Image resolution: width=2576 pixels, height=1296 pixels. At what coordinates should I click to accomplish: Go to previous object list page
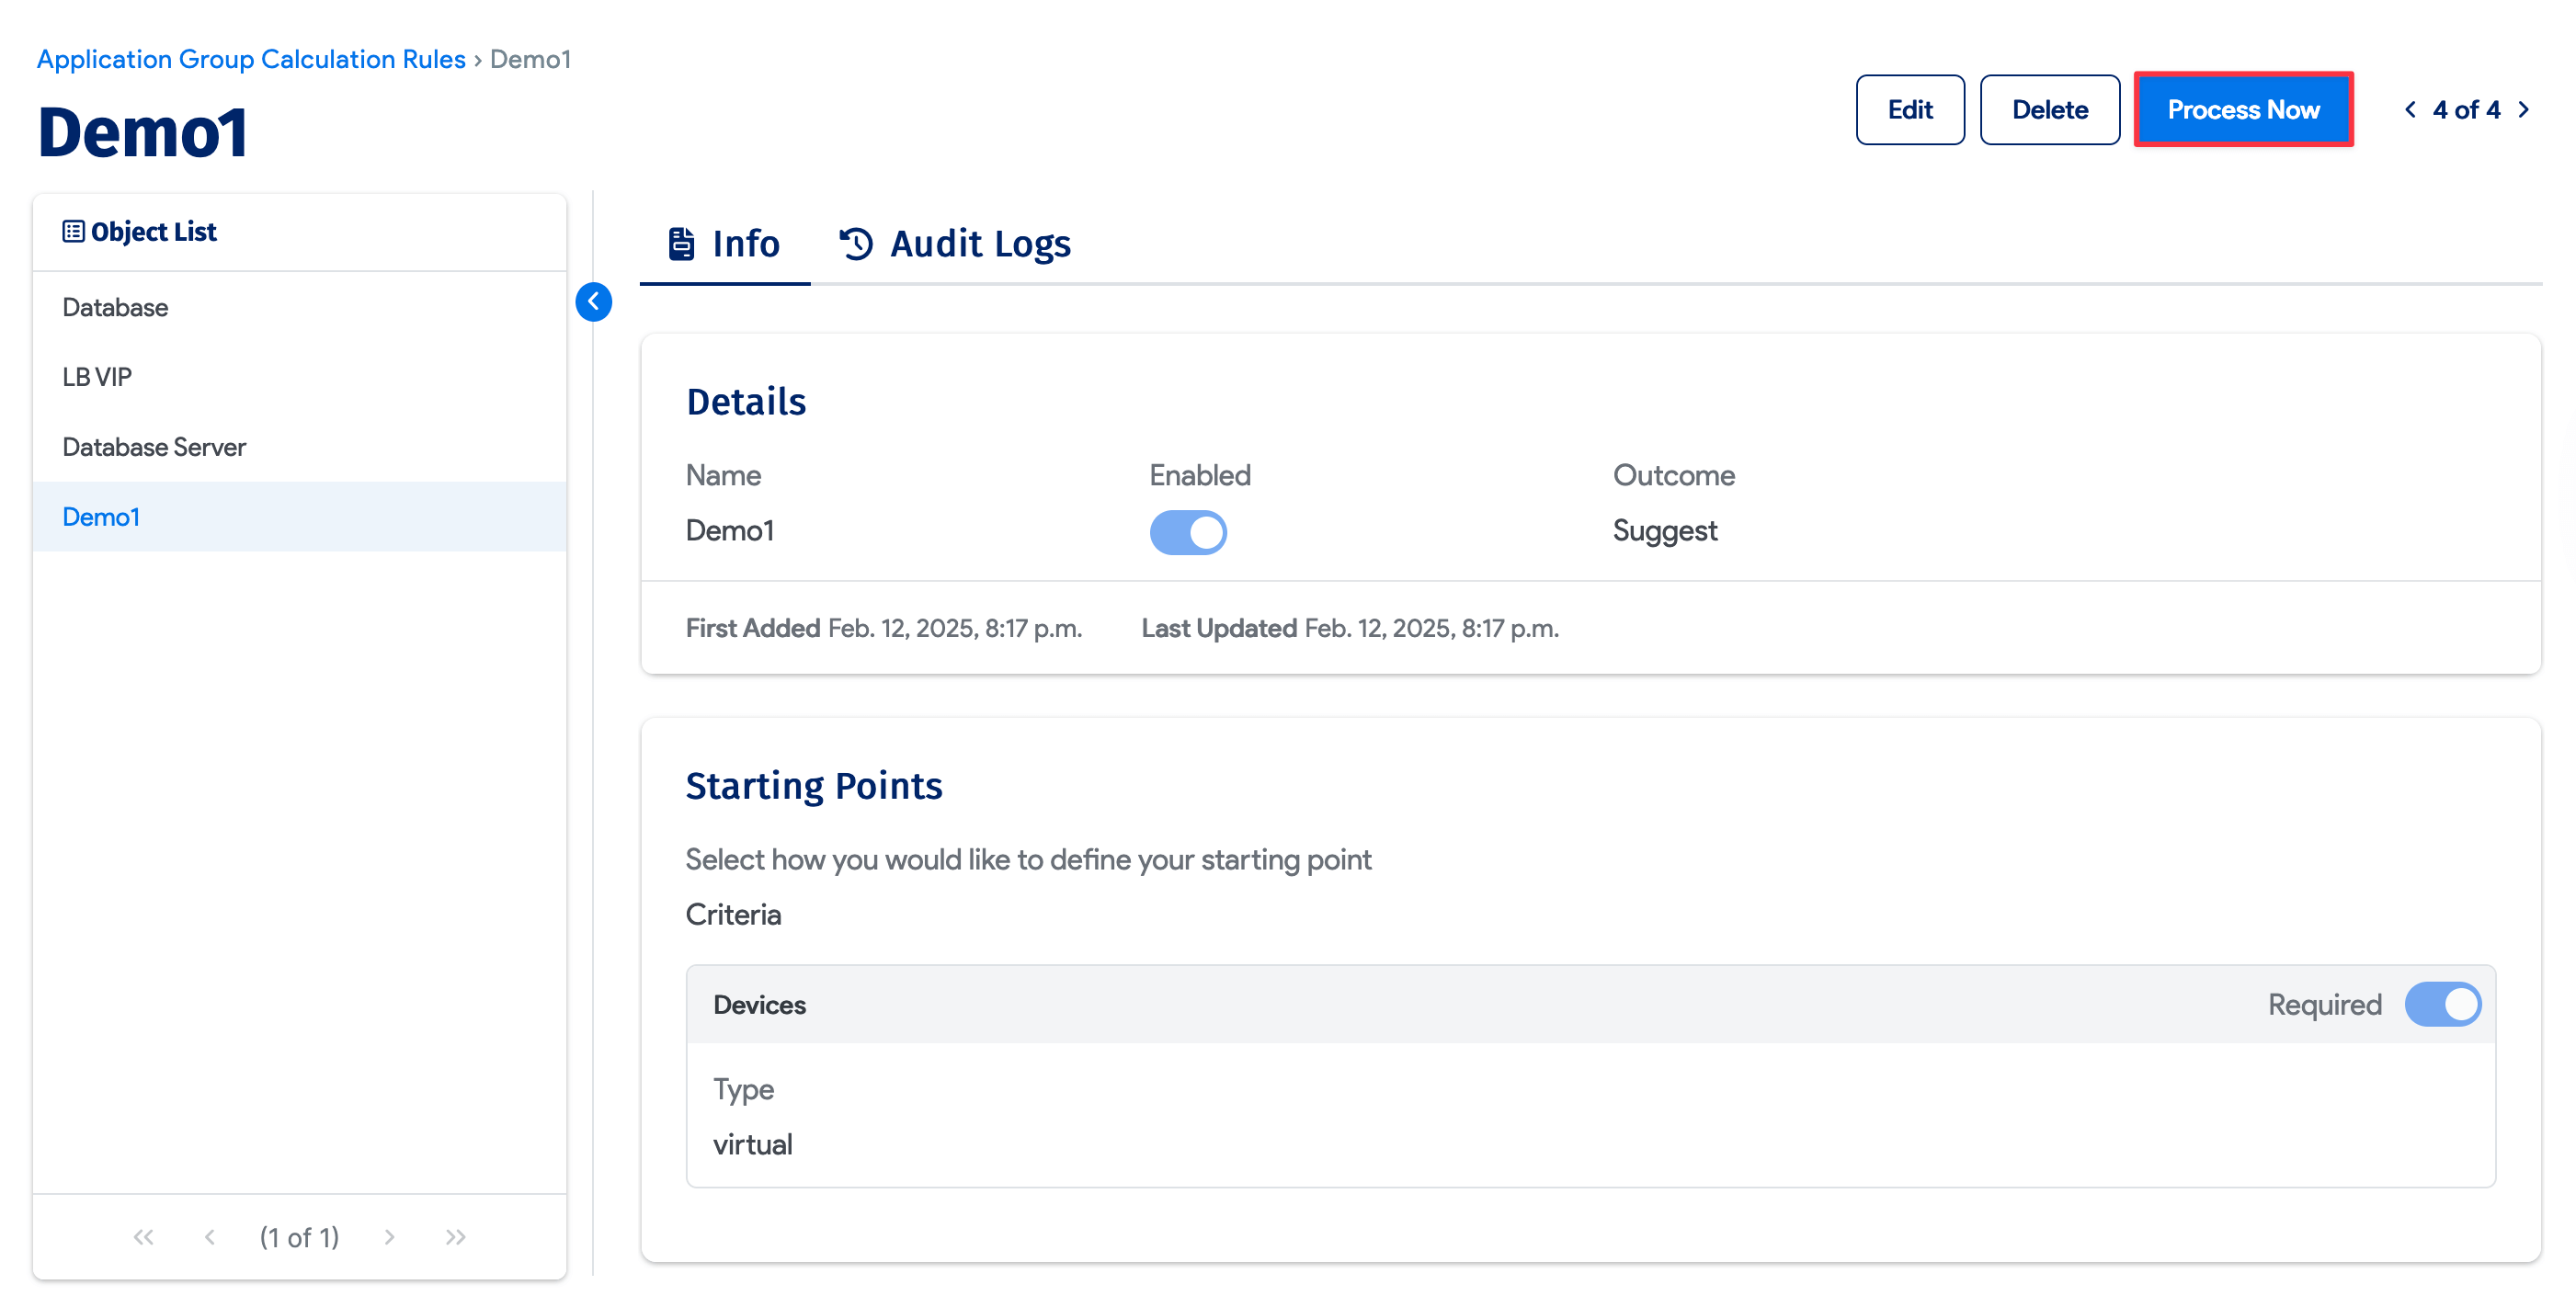pyautogui.click(x=210, y=1237)
